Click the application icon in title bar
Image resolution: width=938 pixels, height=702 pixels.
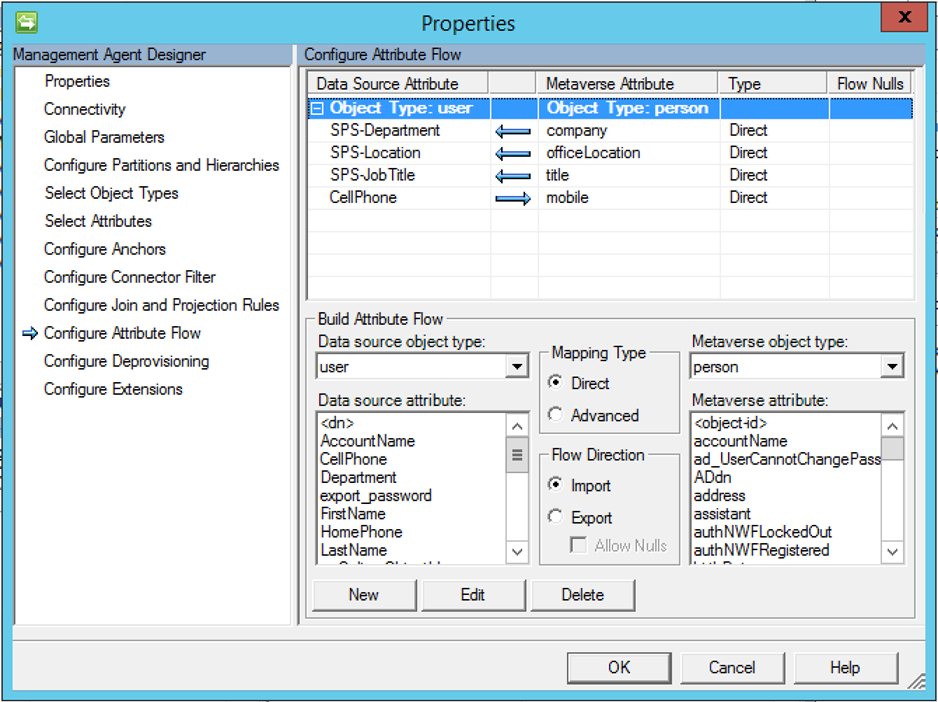click(x=25, y=21)
